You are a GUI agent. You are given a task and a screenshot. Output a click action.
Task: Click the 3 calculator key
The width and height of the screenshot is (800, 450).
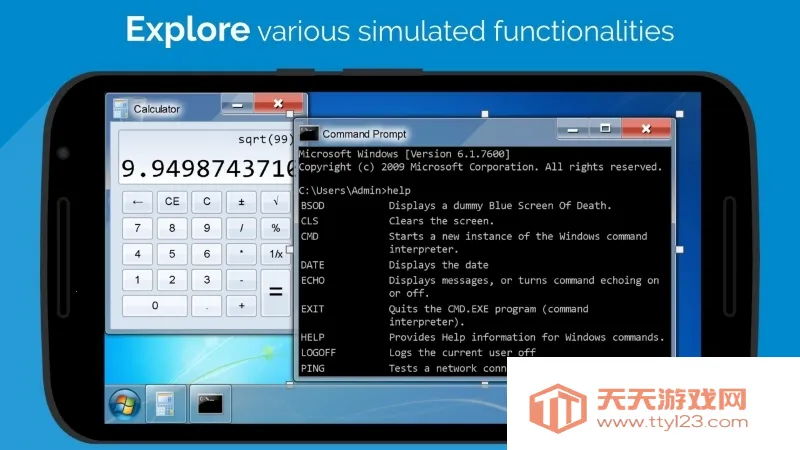207,280
